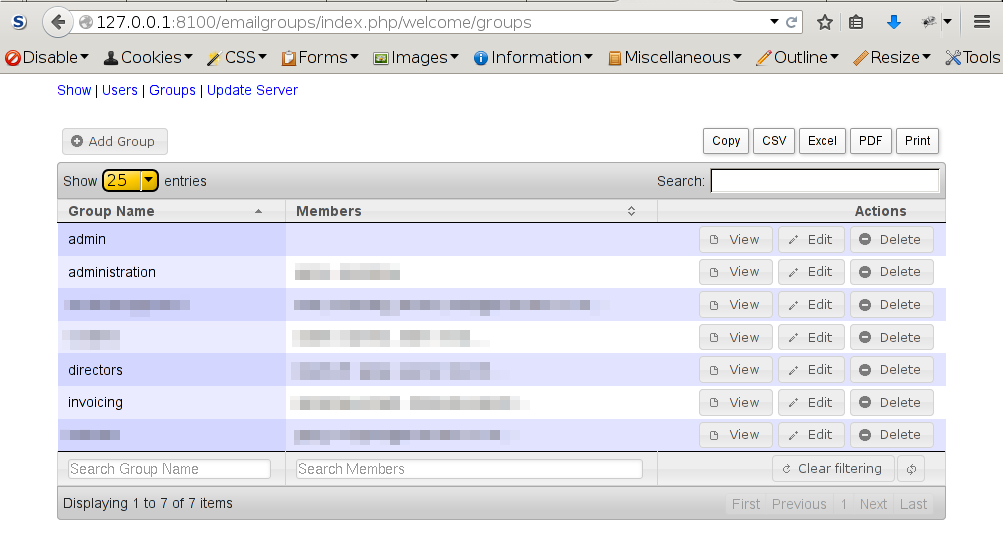This screenshot has width=1003, height=535.
Task: Follow the Groups link
Action: (x=172, y=90)
